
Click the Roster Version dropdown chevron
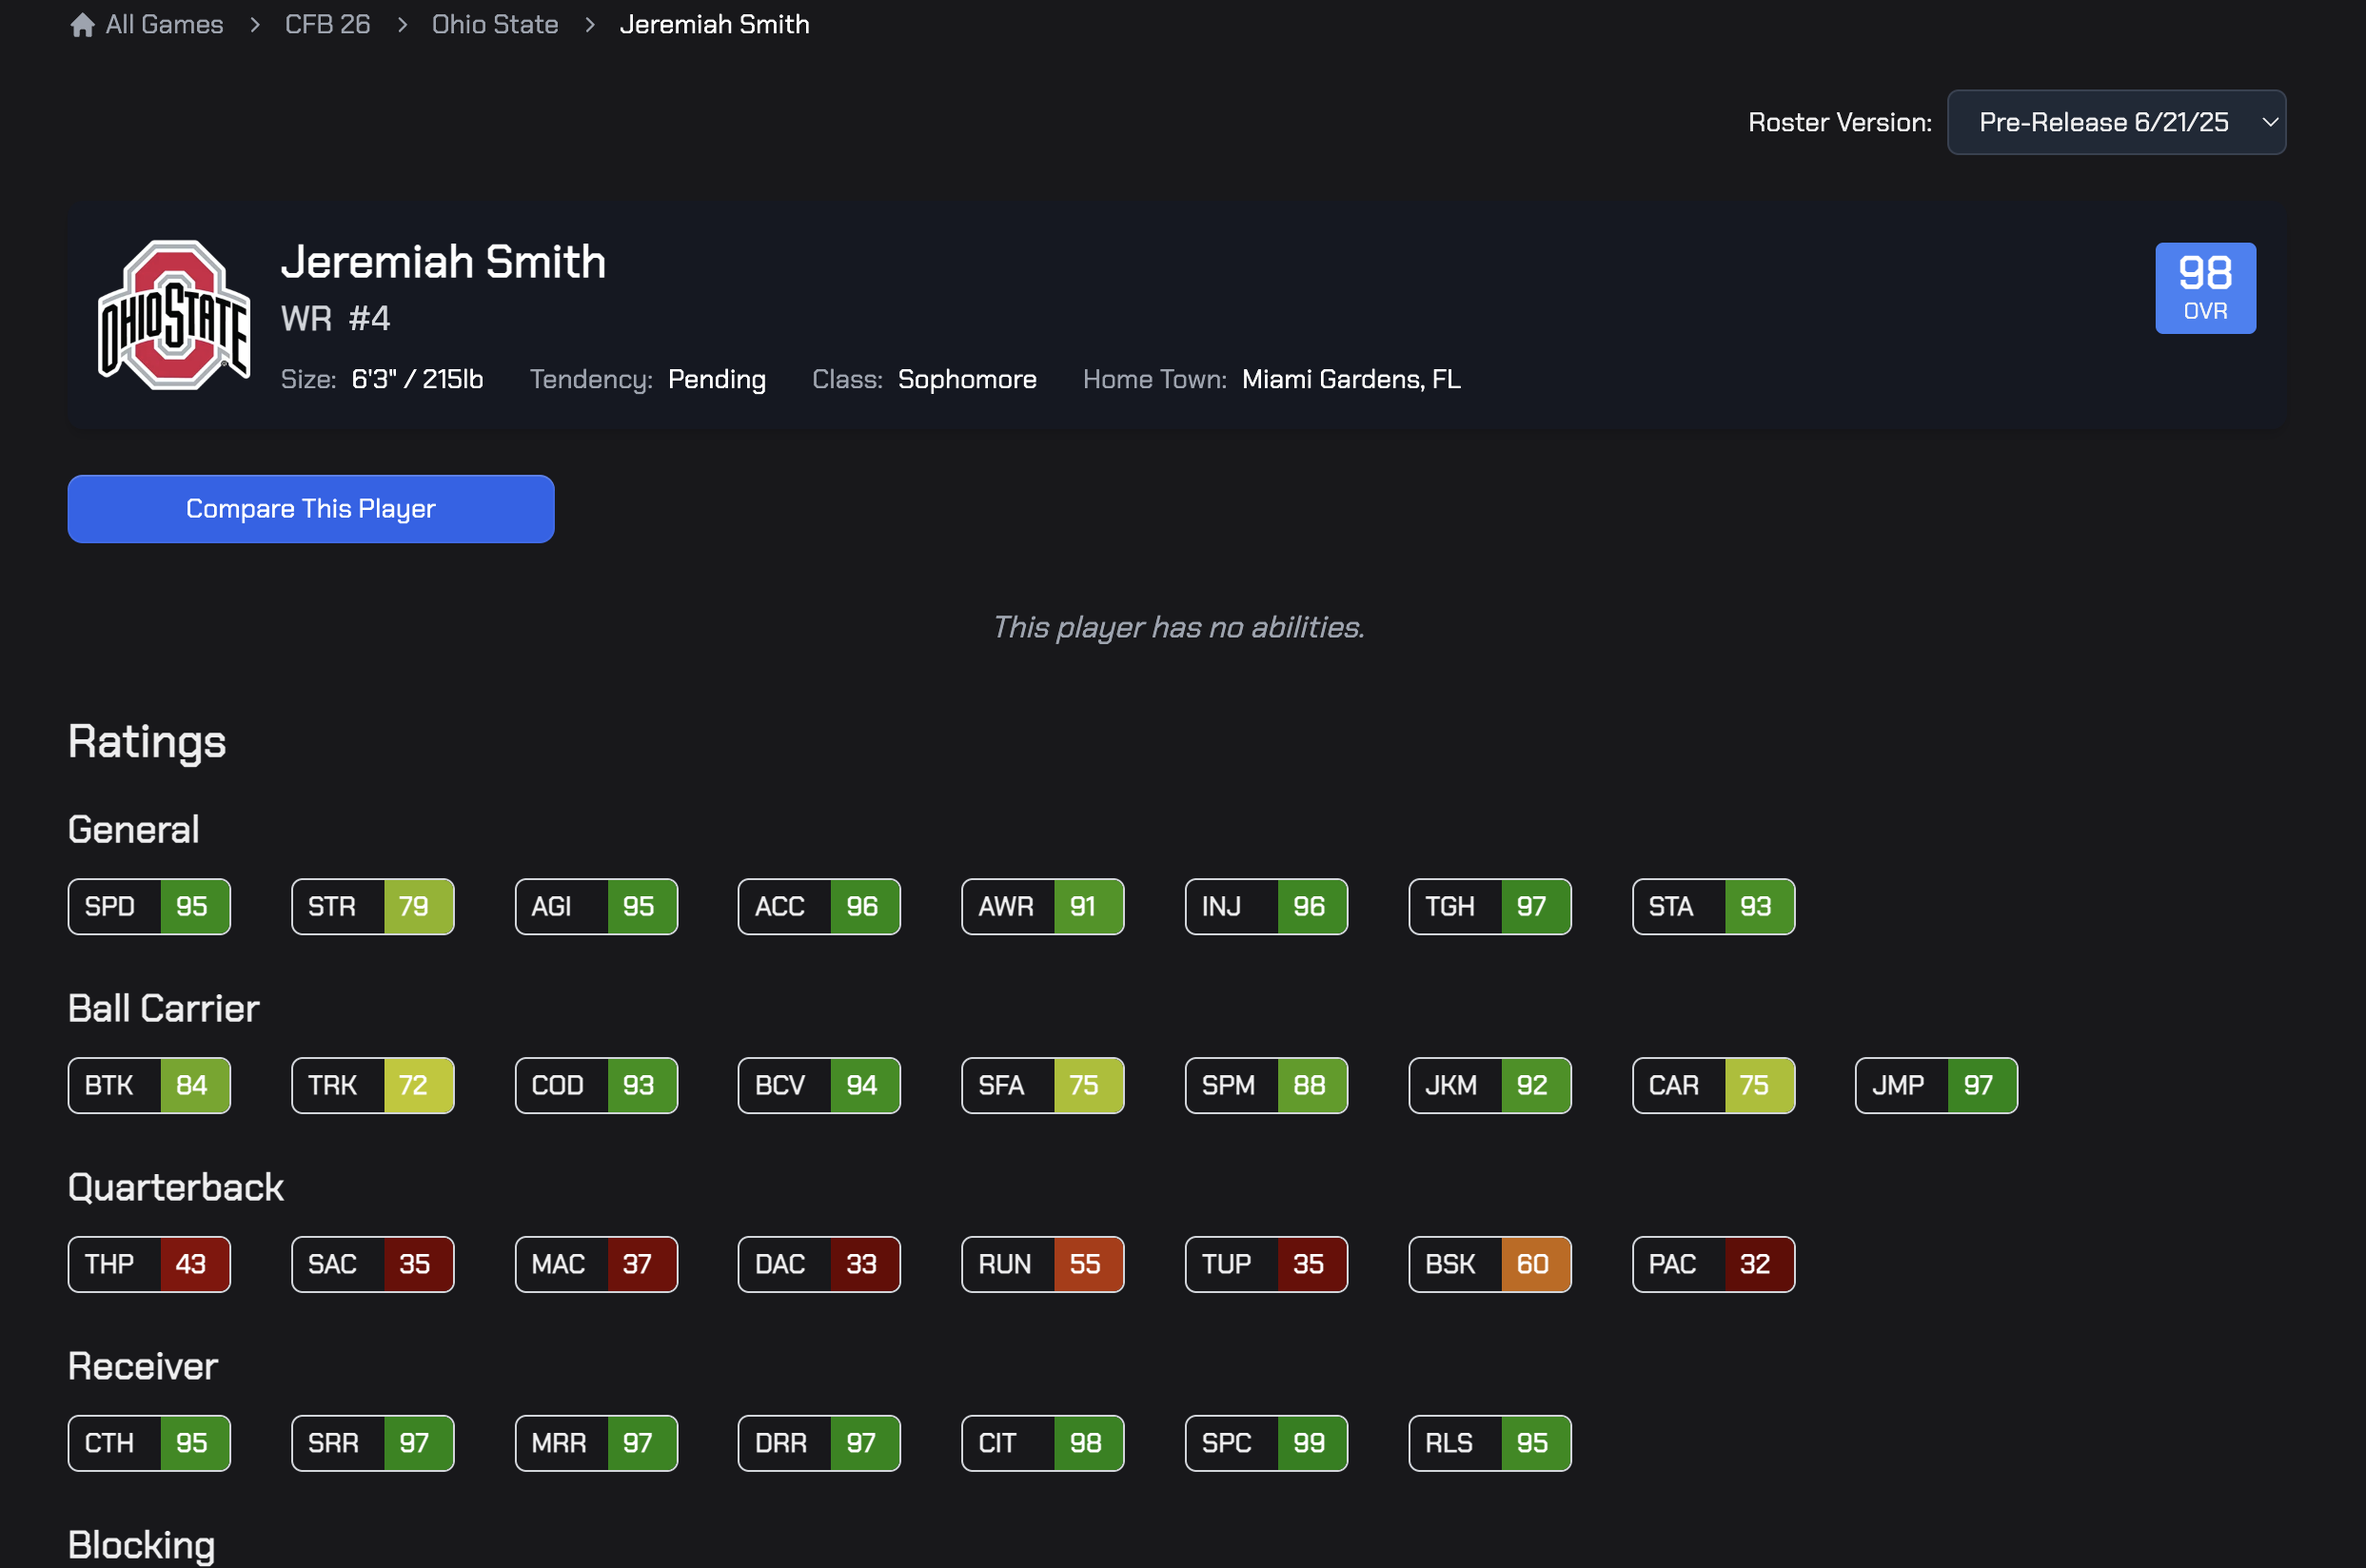pos(2269,122)
